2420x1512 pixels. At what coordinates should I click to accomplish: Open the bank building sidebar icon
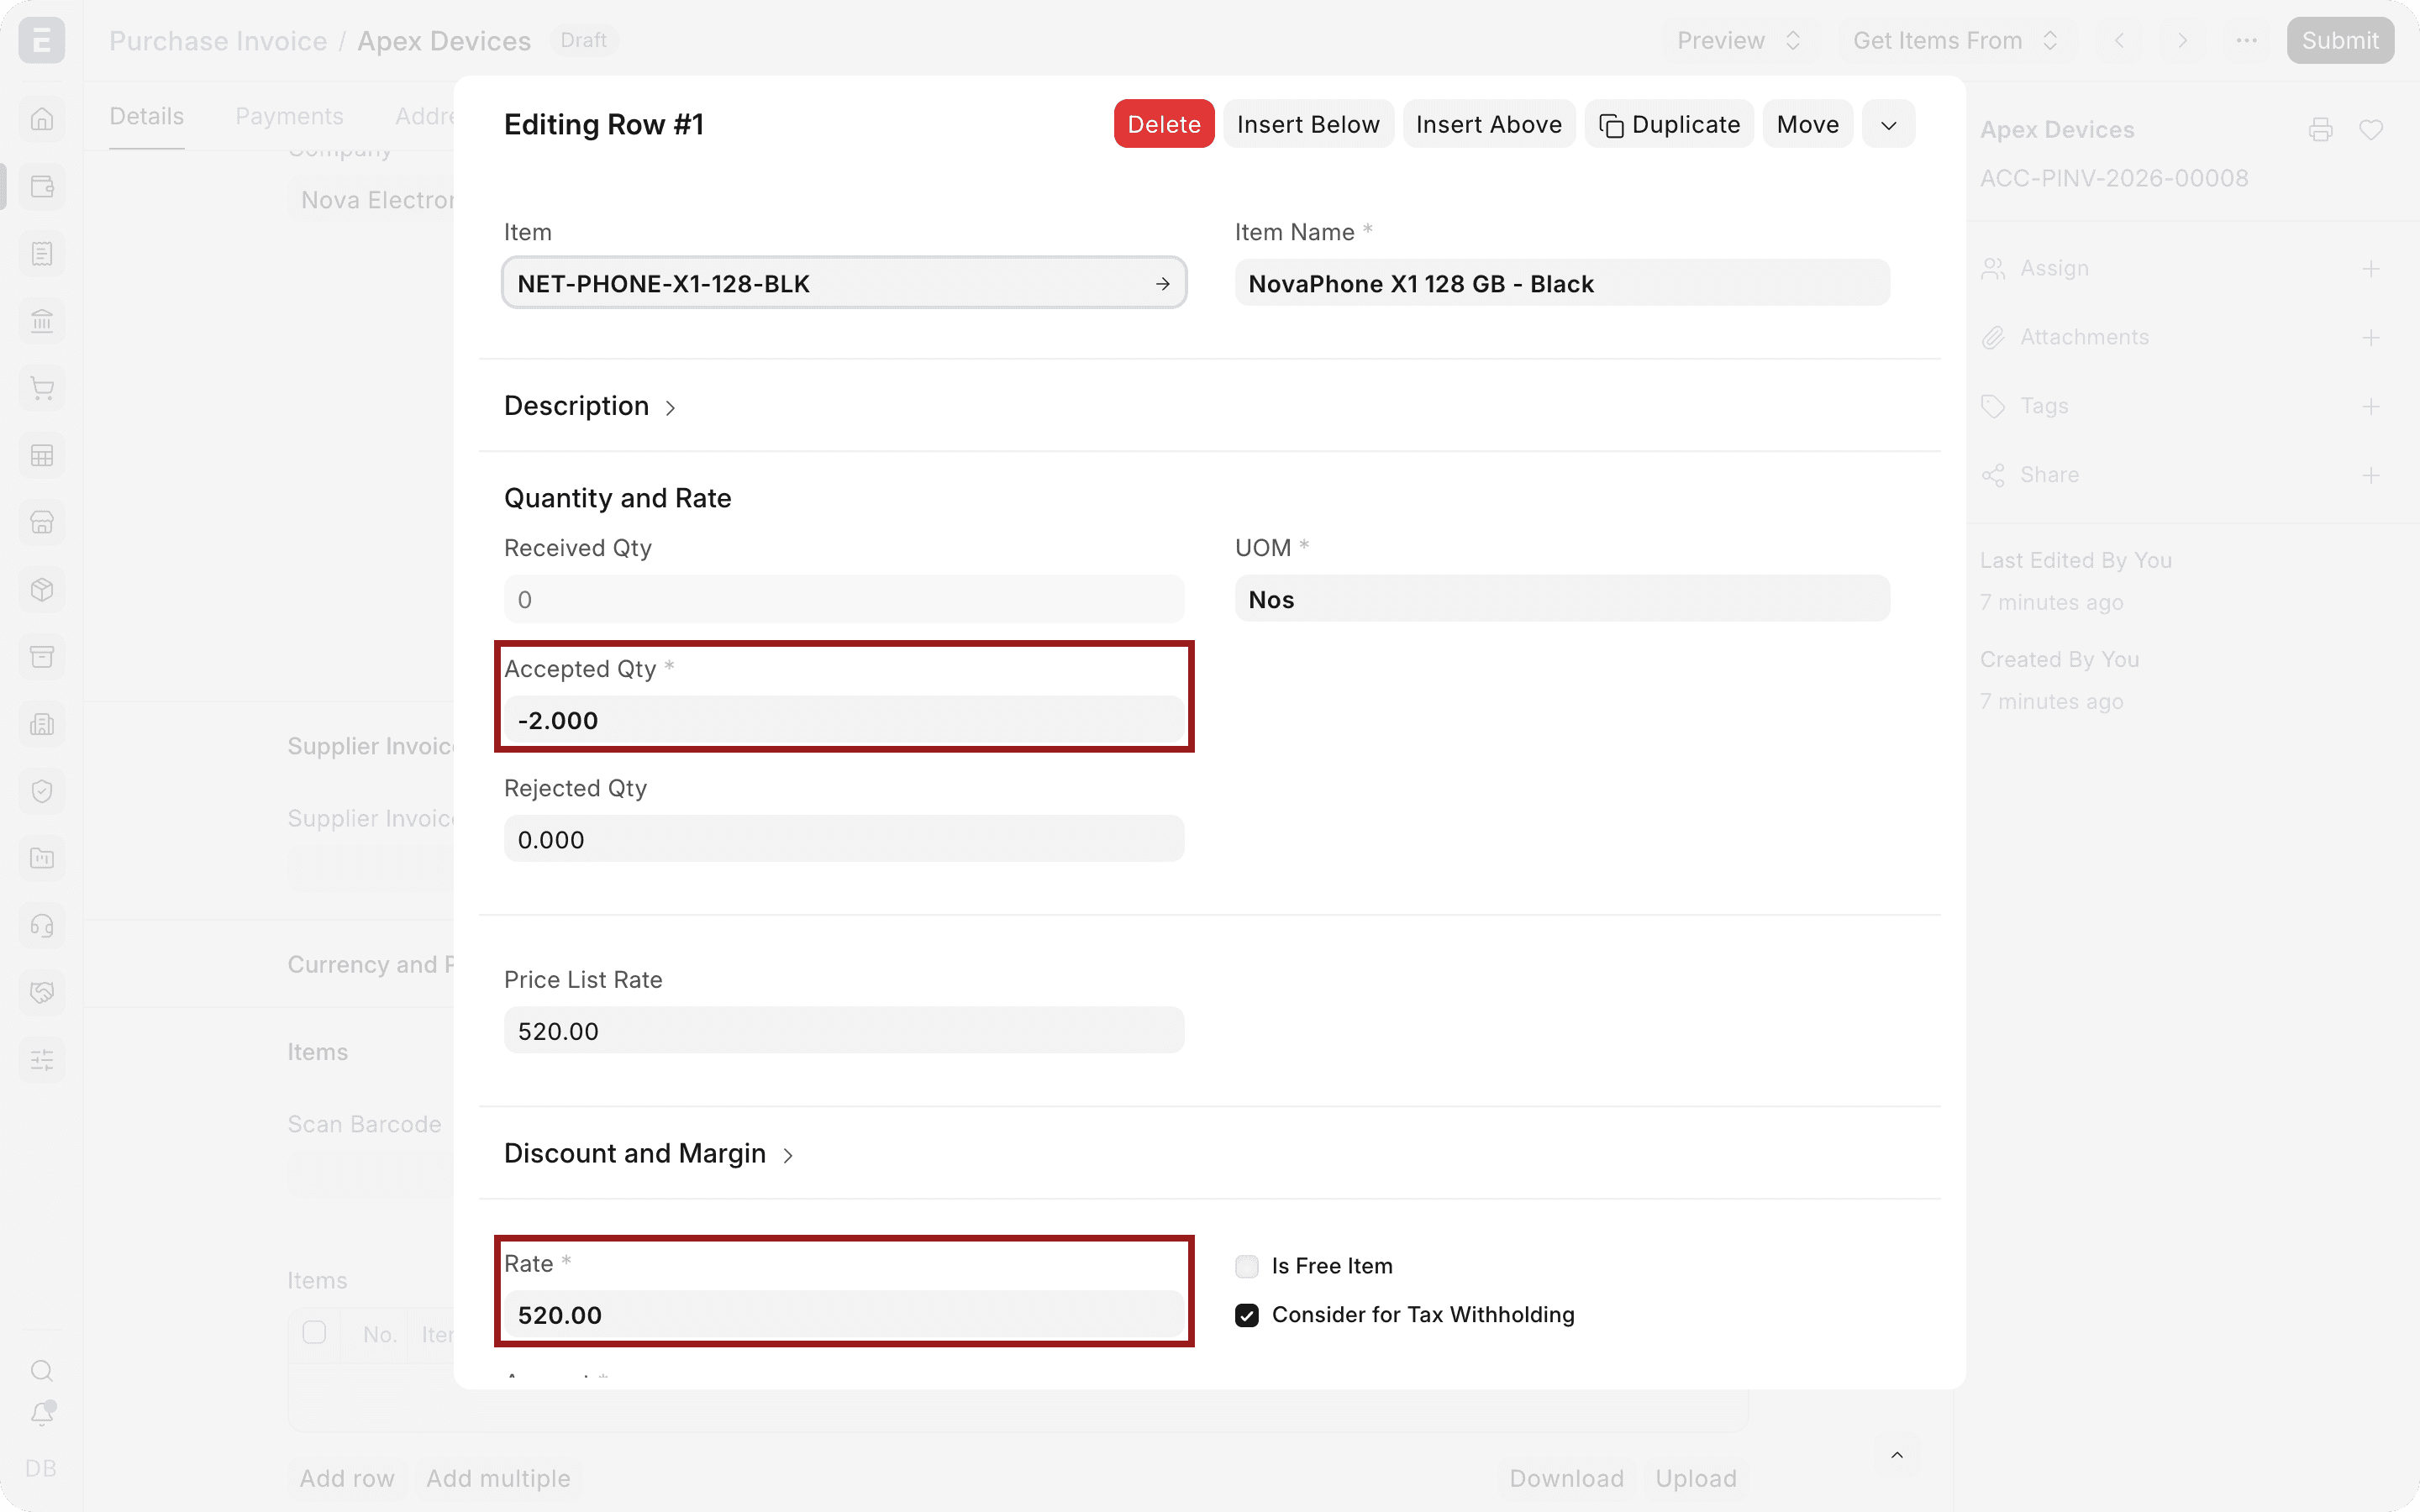tap(42, 321)
